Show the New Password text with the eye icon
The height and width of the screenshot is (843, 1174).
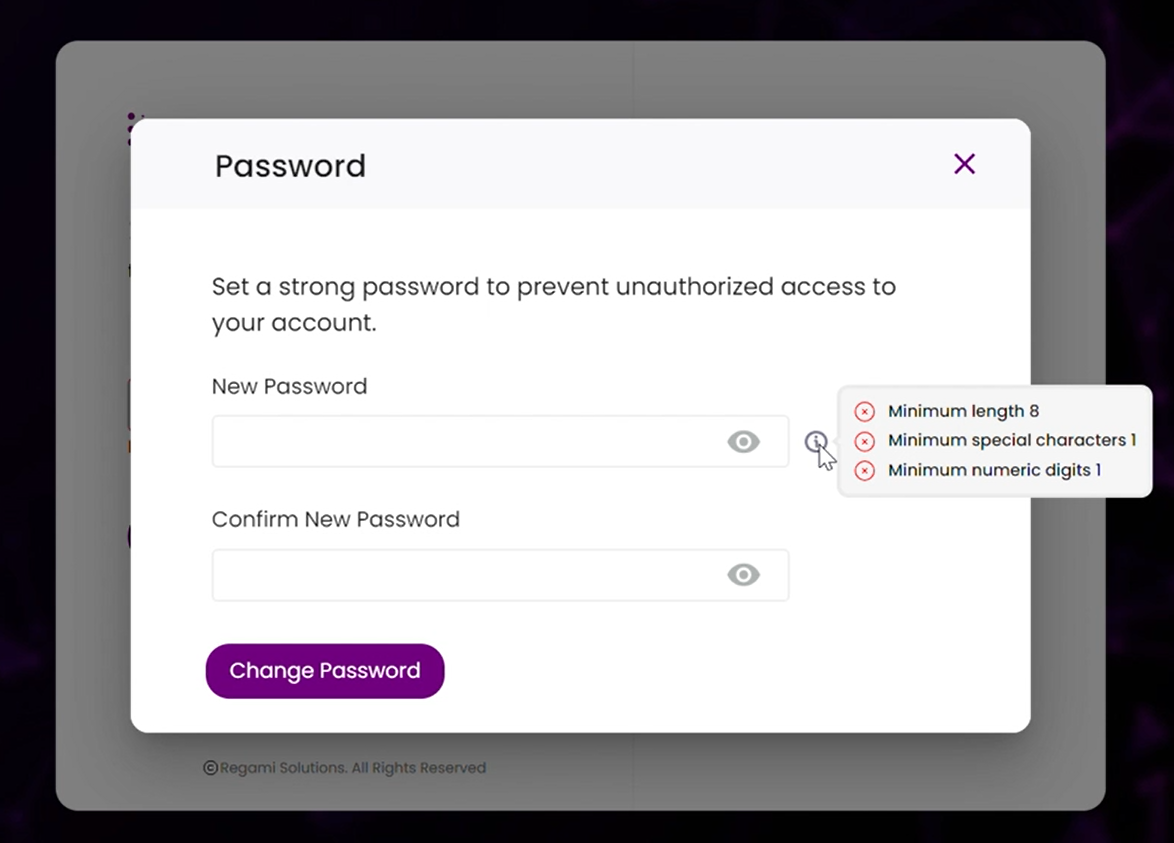coord(743,441)
